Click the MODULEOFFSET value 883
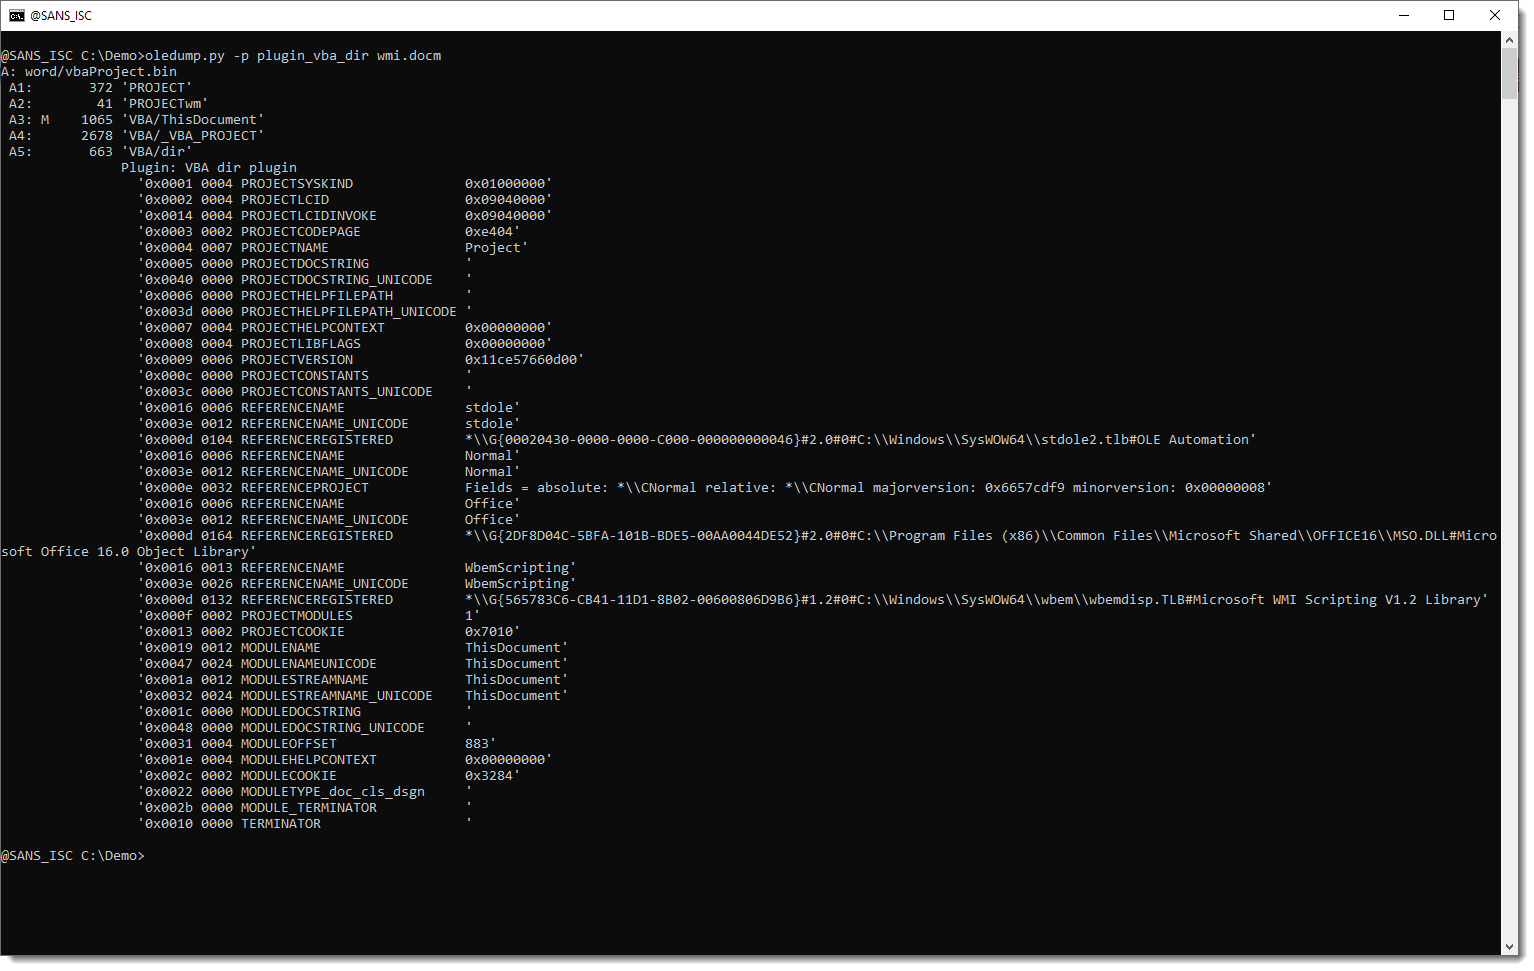This screenshot has width=1534, height=971. pyautogui.click(x=477, y=744)
